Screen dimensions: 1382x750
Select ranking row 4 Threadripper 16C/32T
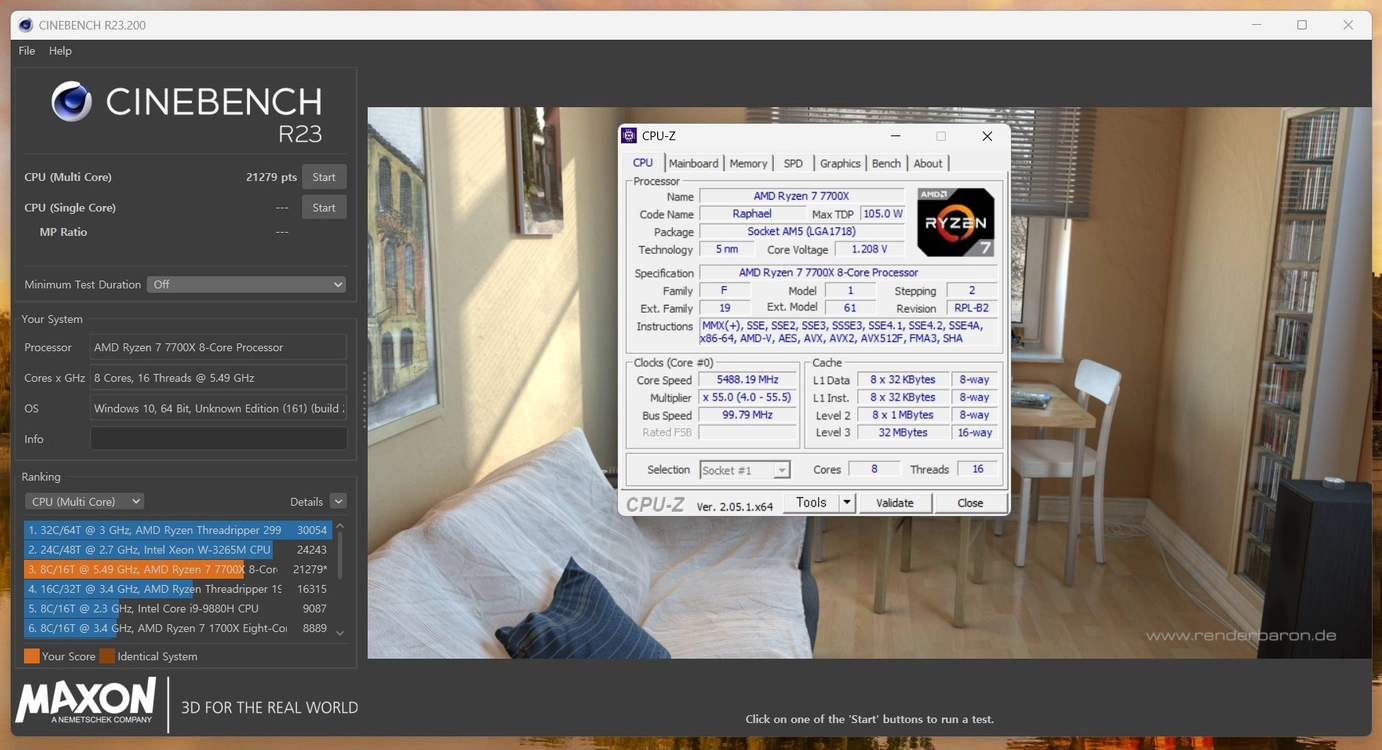pyautogui.click(x=177, y=589)
